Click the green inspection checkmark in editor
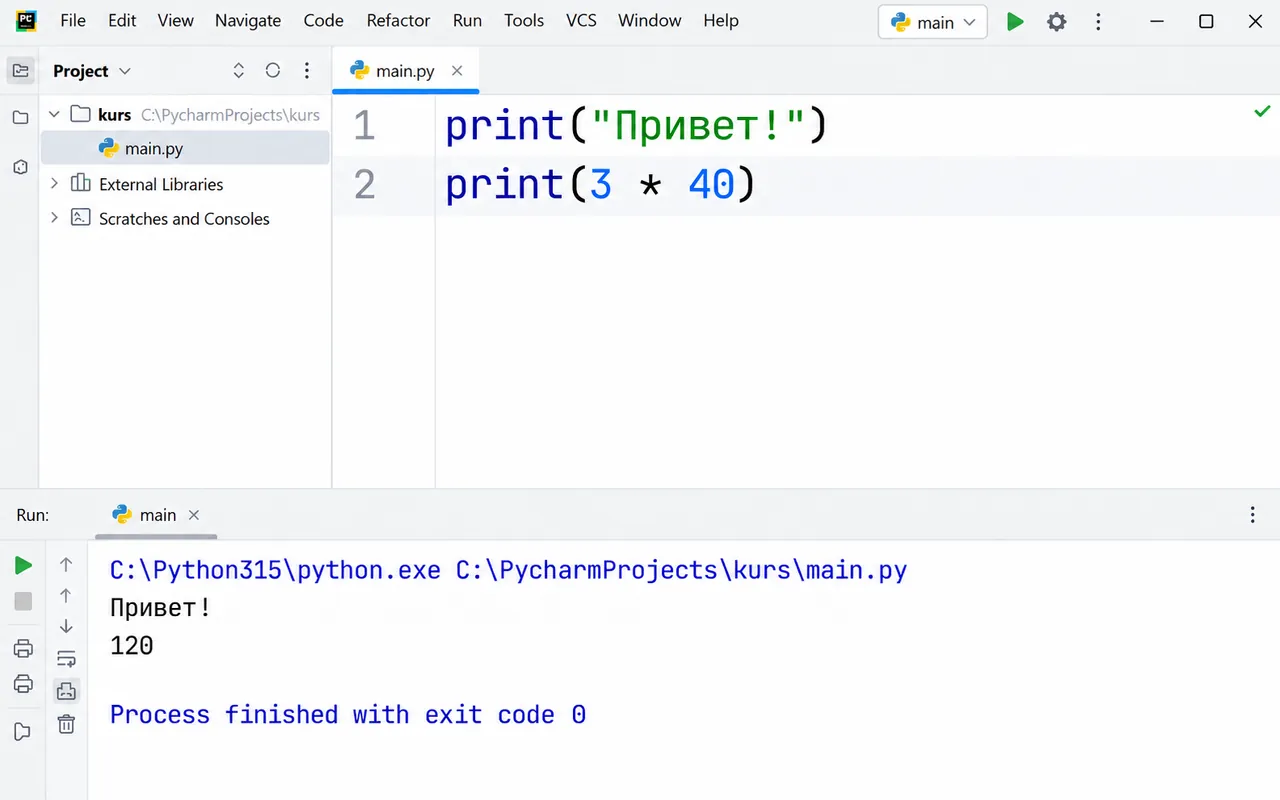 pos(1262,112)
